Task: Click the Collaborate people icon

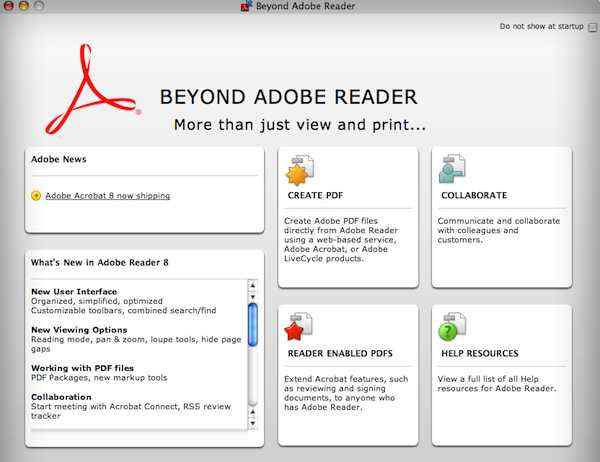Action: point(452,169)
